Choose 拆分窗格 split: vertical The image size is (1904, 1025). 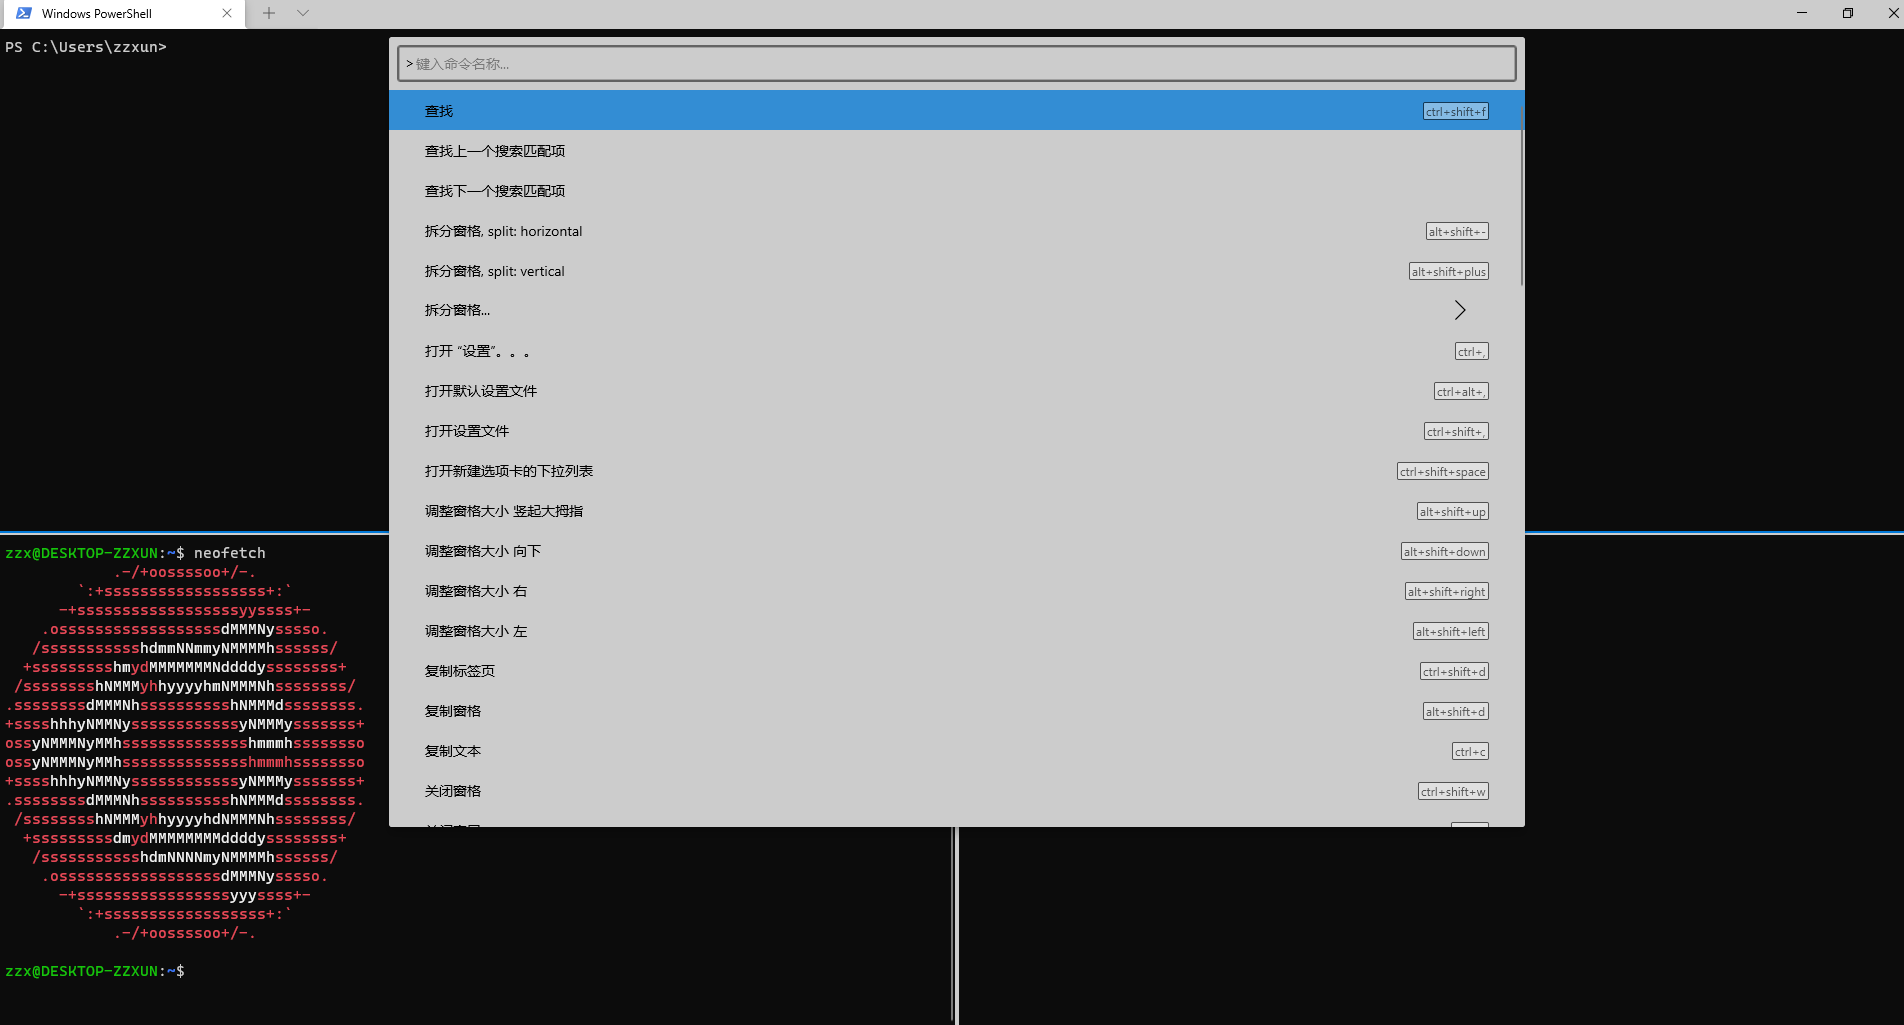(956, 271)
